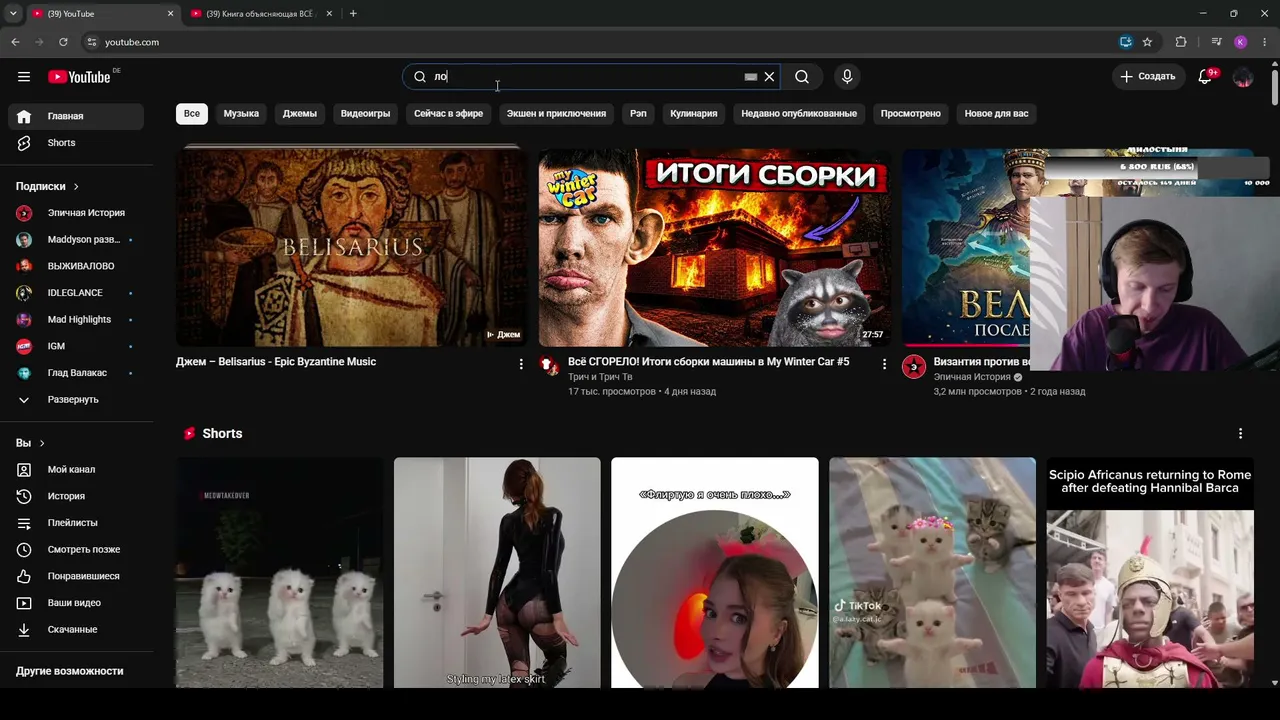Screen dimensions: 1280x720
Task: Select the Все filter chip
Action: click(192, 114)
